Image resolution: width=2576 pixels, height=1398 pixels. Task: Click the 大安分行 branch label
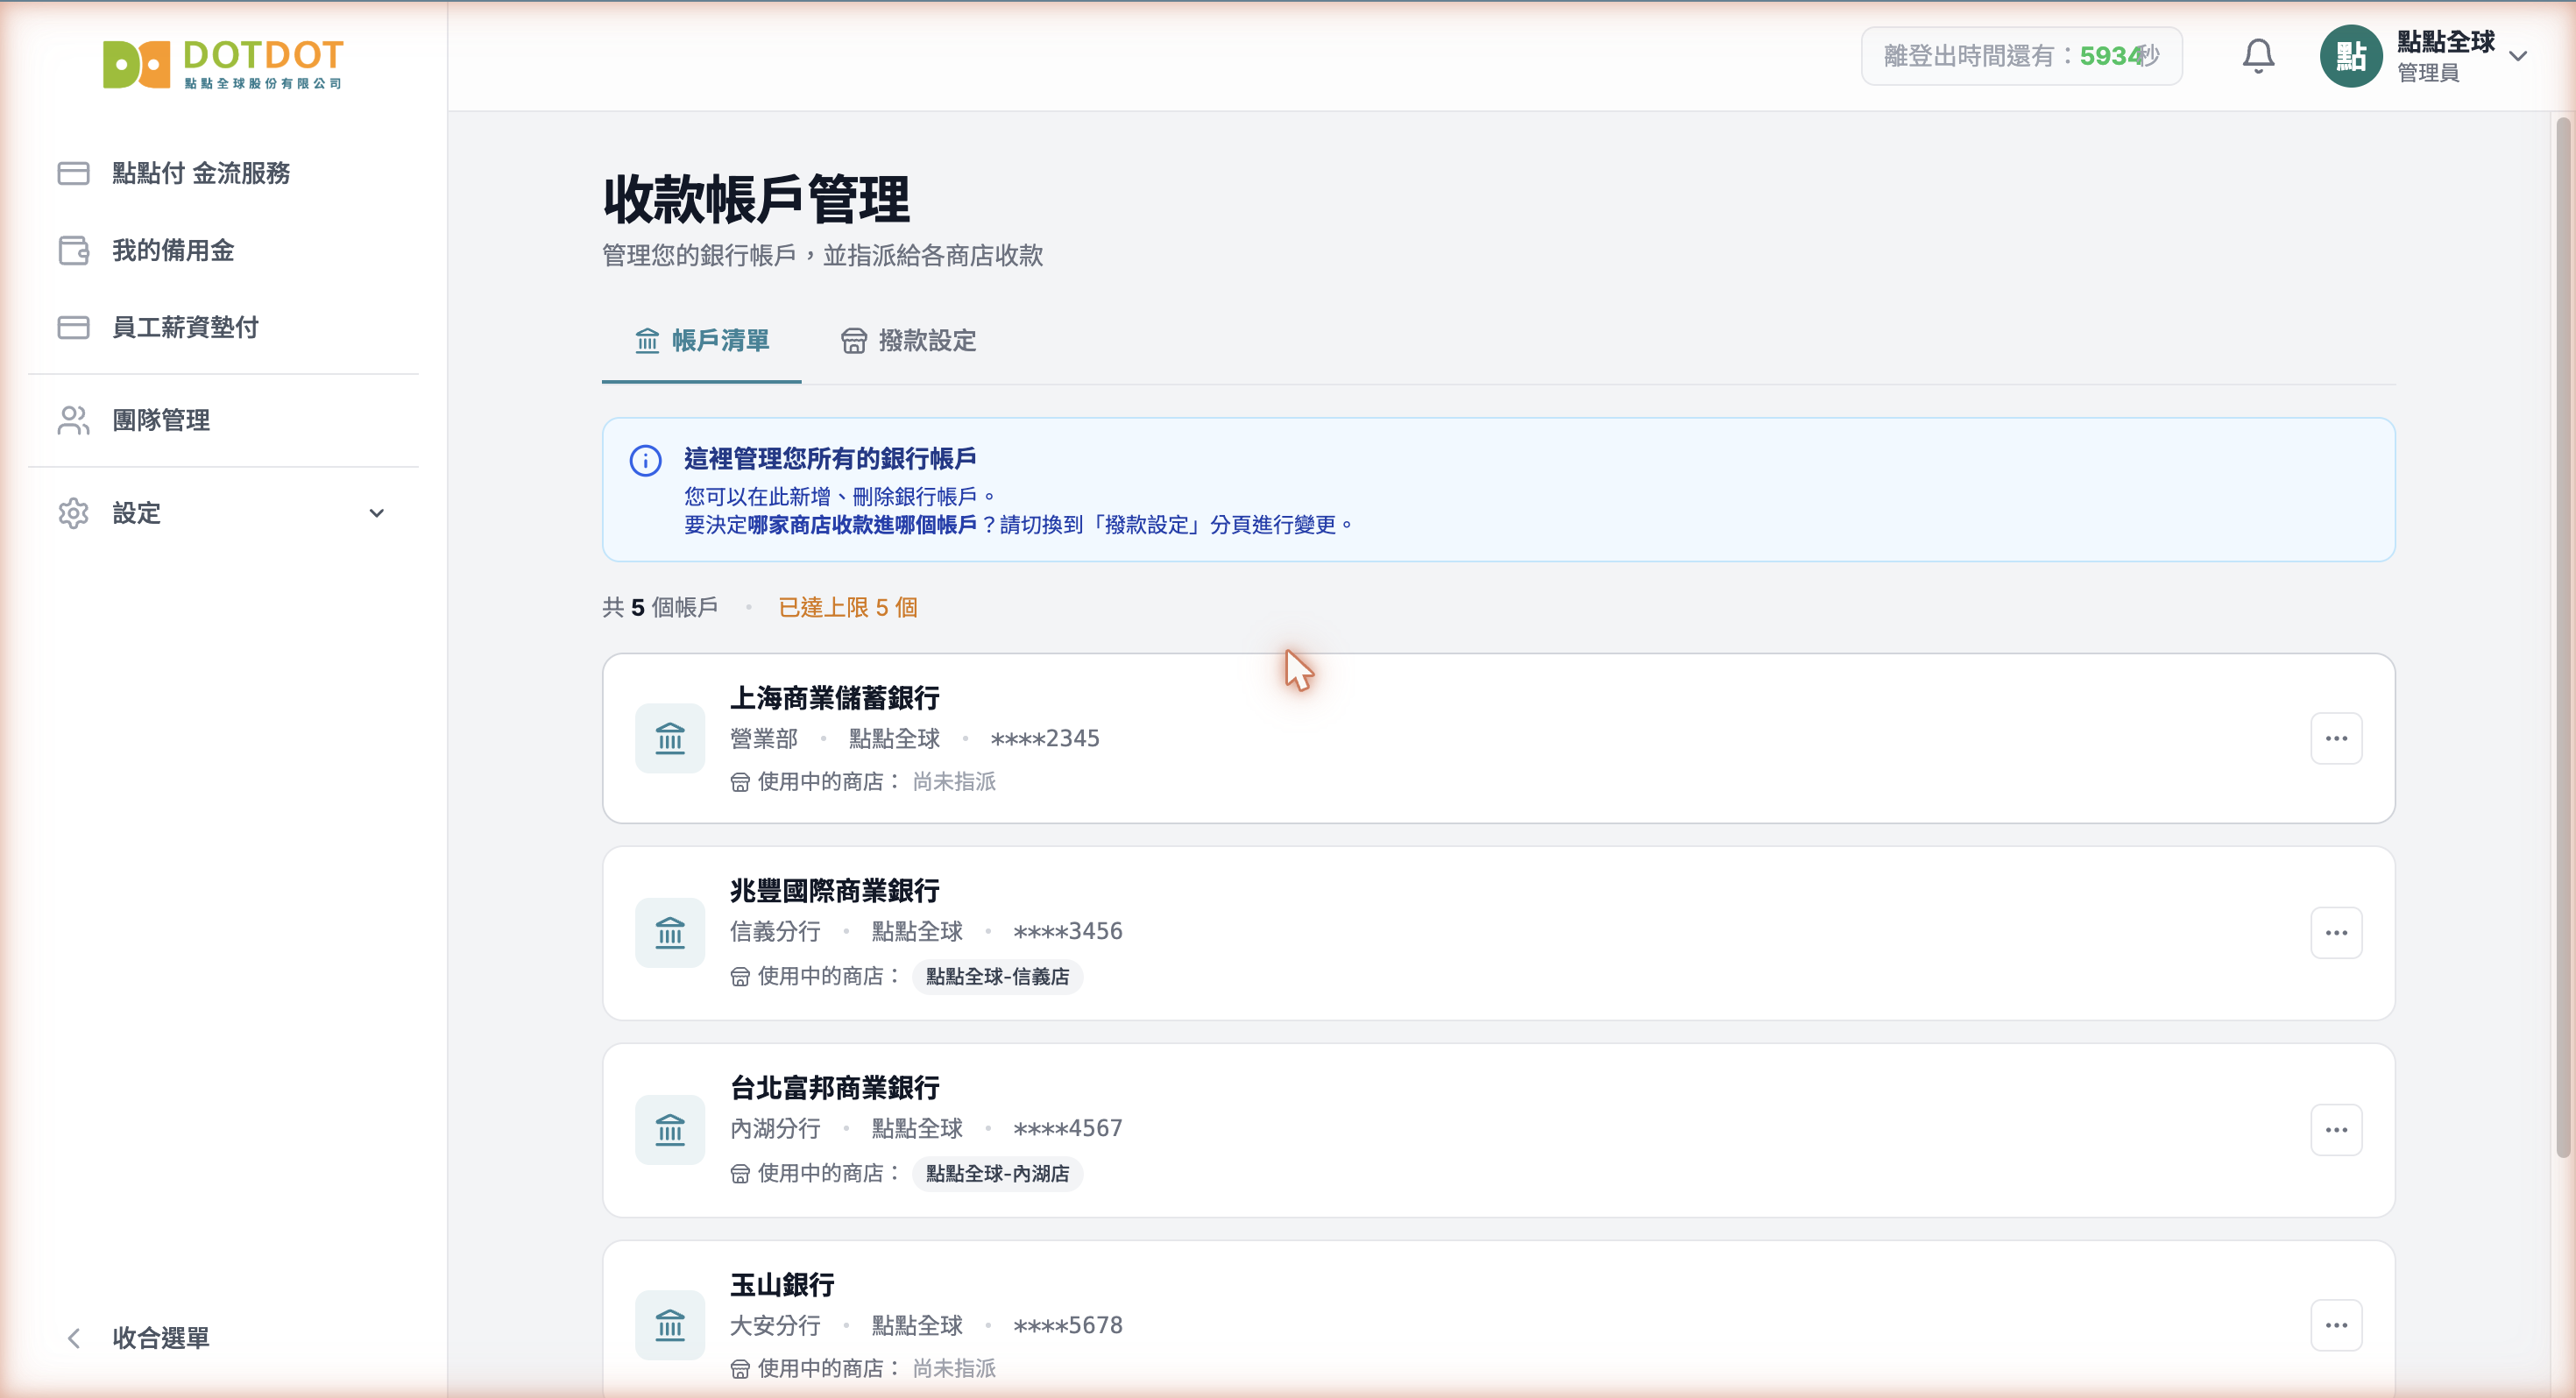click(x=775, y=1325)
